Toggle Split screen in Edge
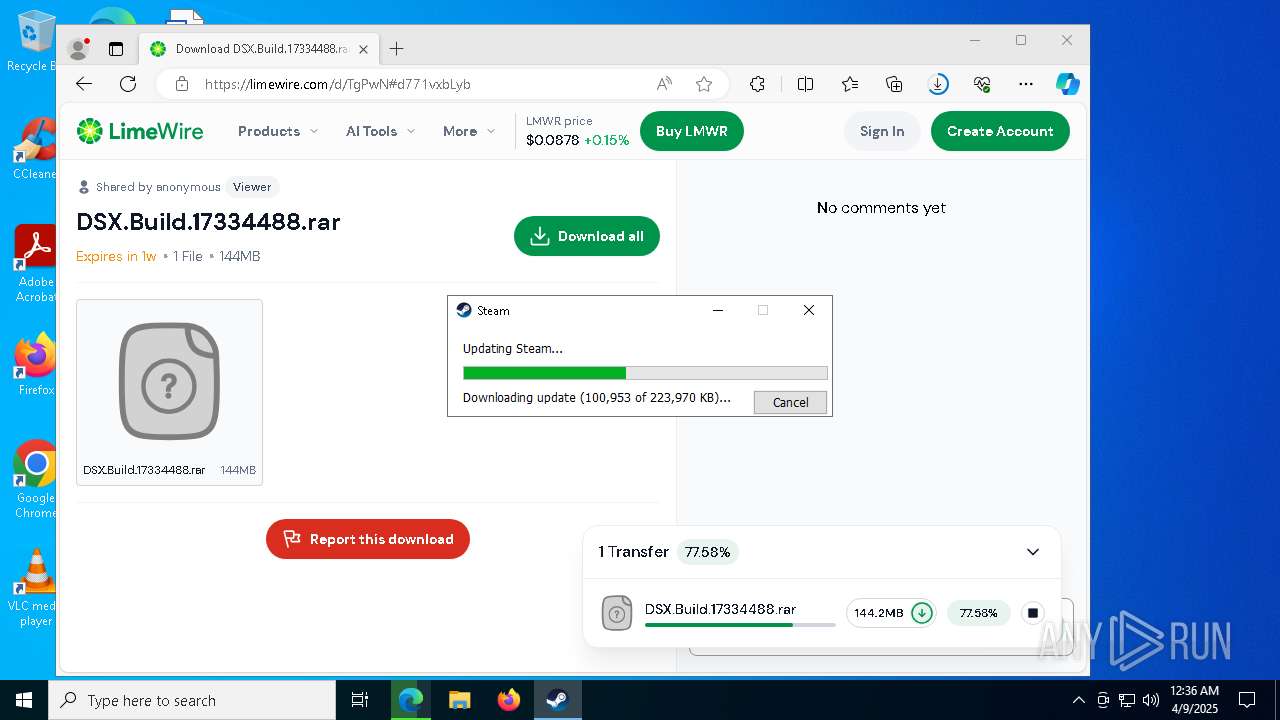The image size is (1280, 720). (x=805, y=84)
